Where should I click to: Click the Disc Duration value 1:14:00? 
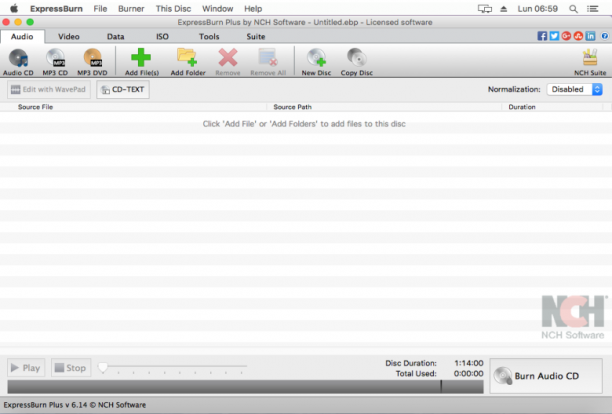[469, 363]
